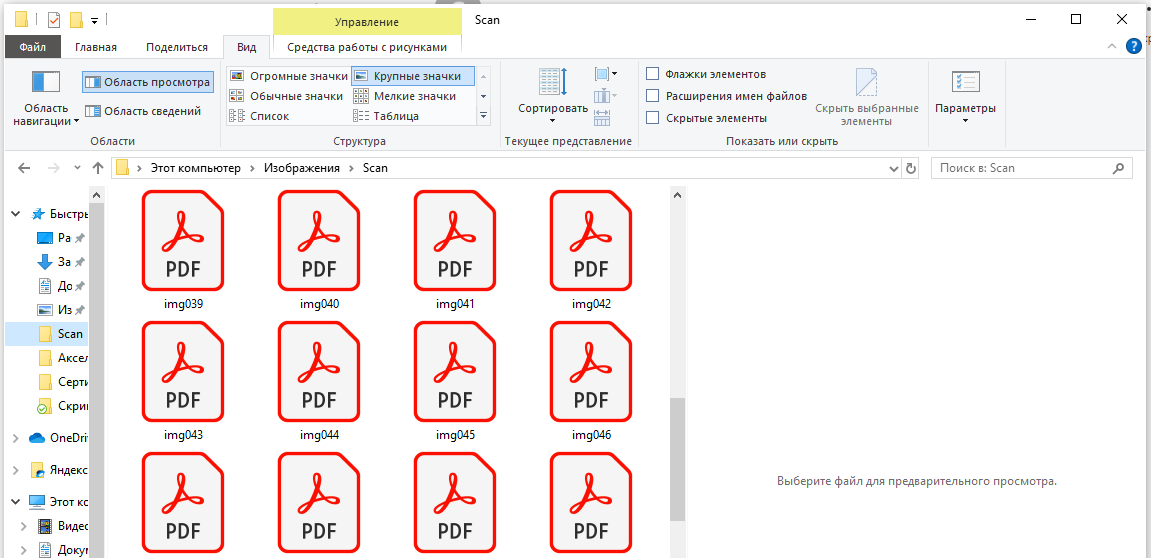
Task: Switch to the Главная tab
Action: [96, 48]
